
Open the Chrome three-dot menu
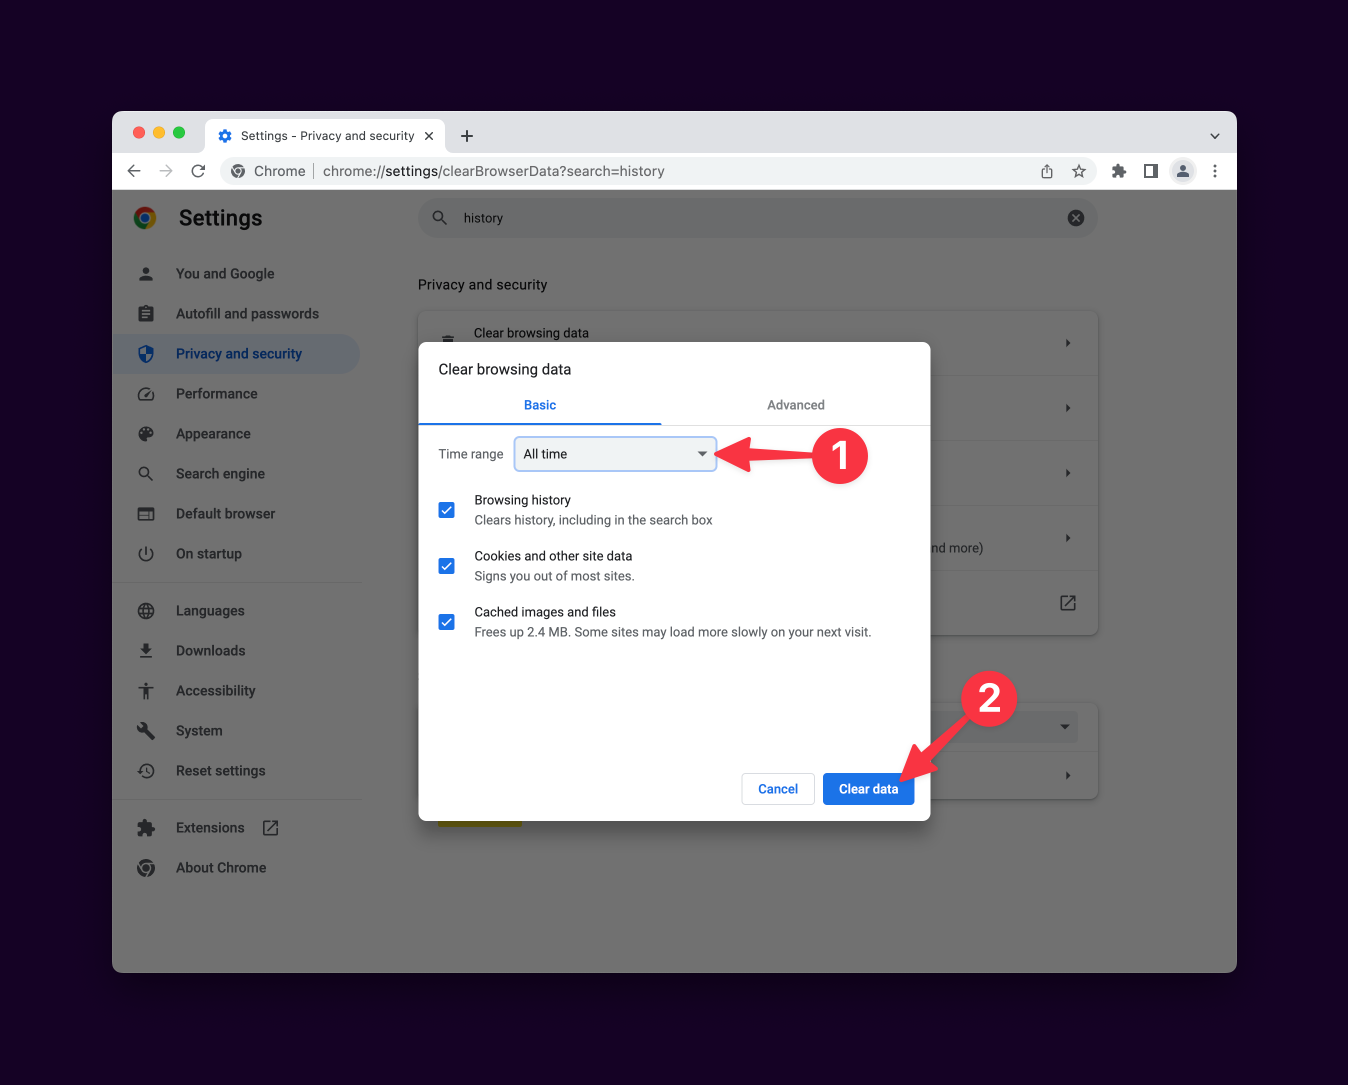[x=1214, y=171]
